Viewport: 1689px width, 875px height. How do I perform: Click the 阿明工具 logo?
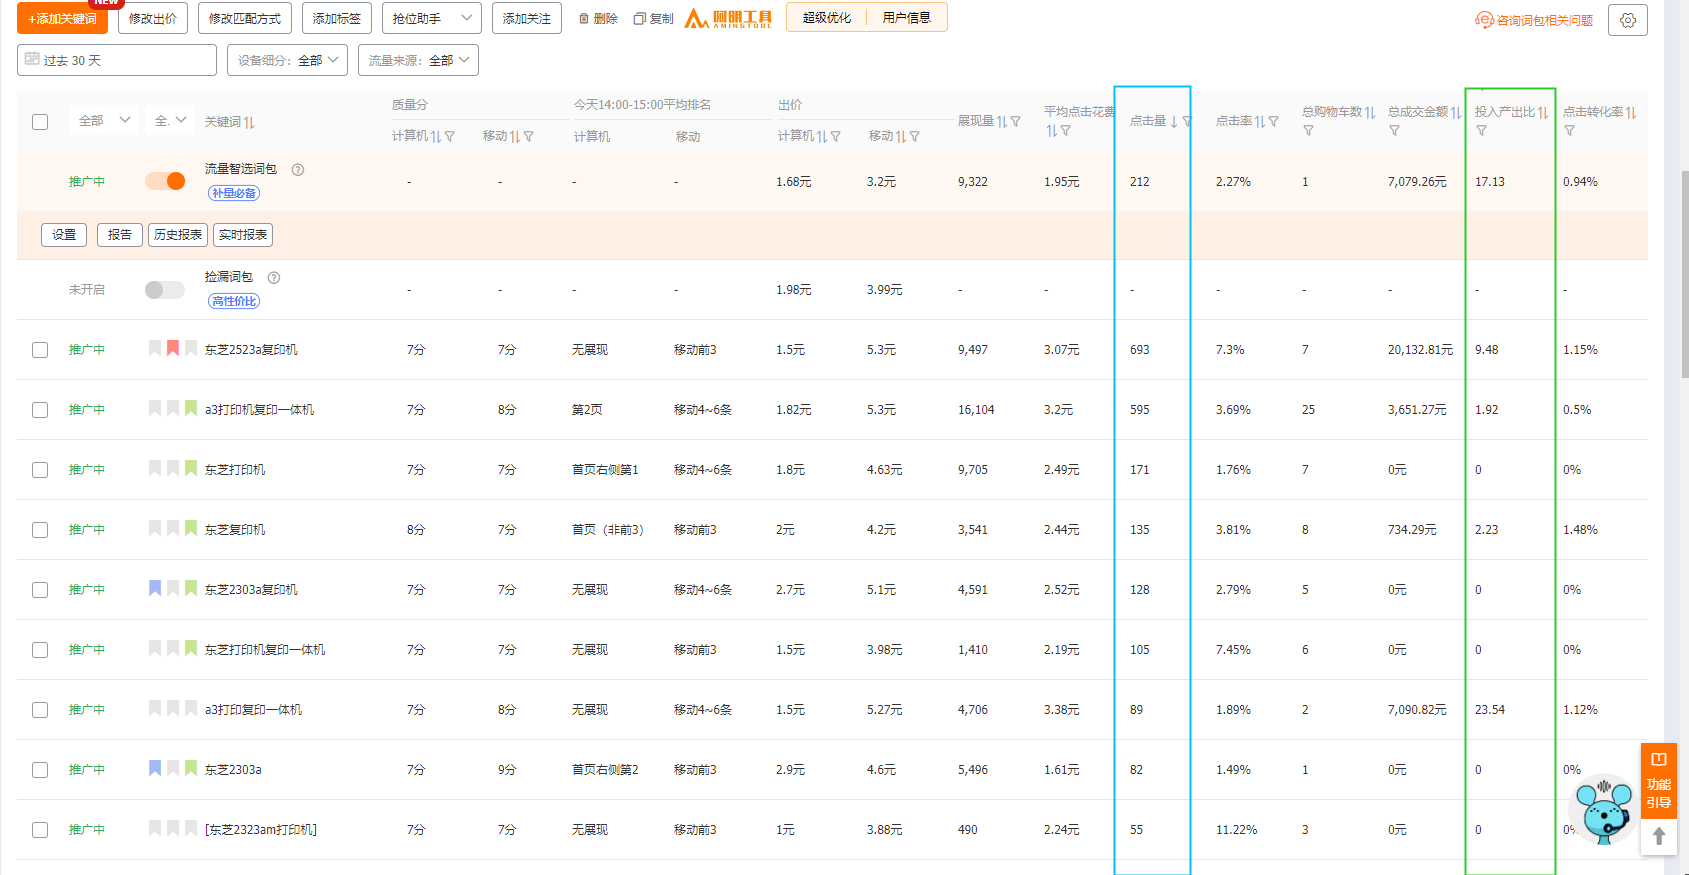click(728, 19)
